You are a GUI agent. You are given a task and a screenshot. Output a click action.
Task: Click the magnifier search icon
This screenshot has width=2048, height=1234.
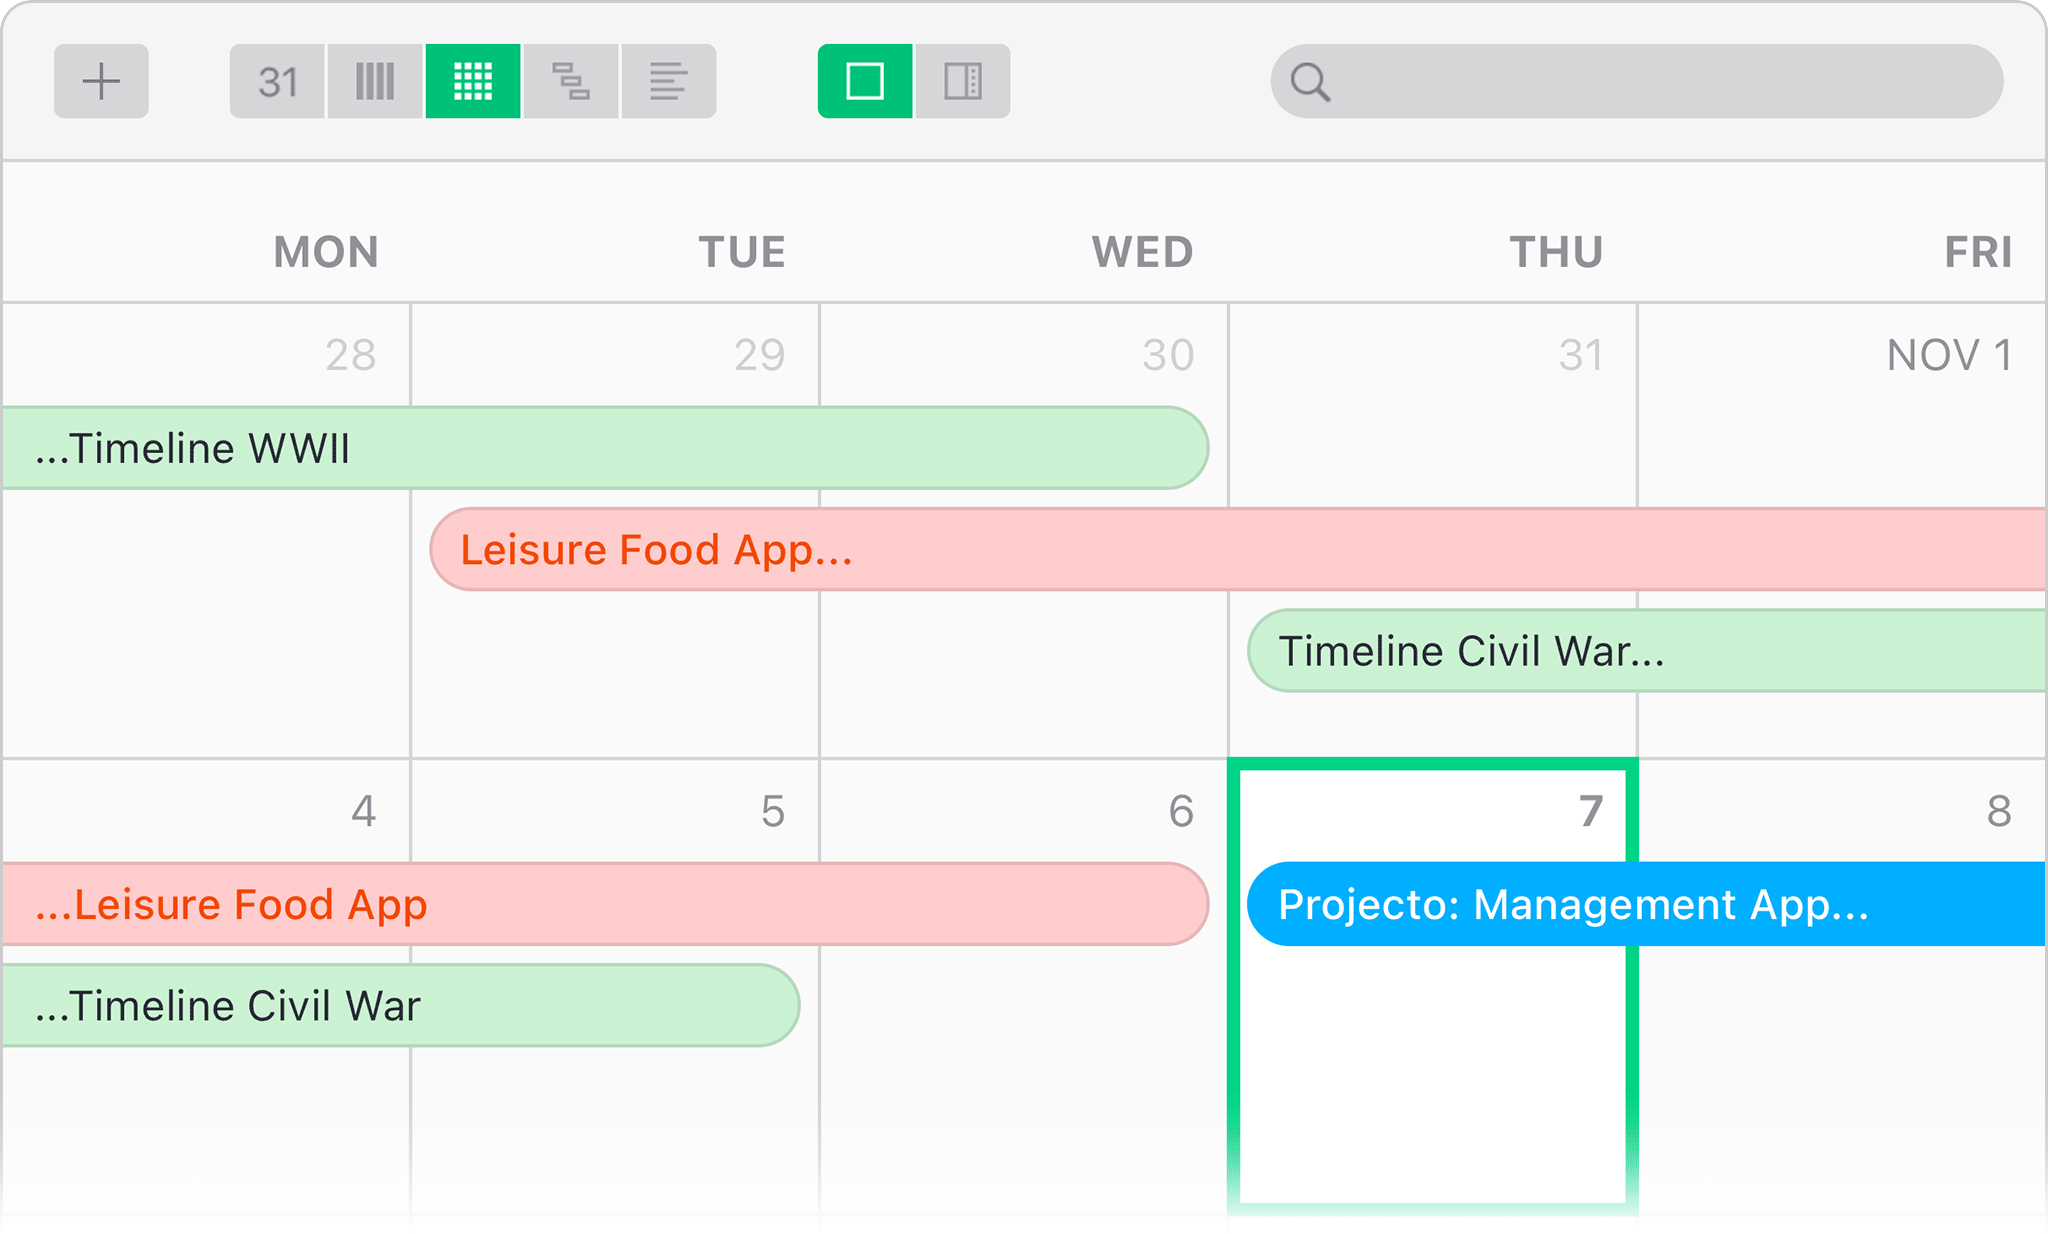(x=1310, y=82)
